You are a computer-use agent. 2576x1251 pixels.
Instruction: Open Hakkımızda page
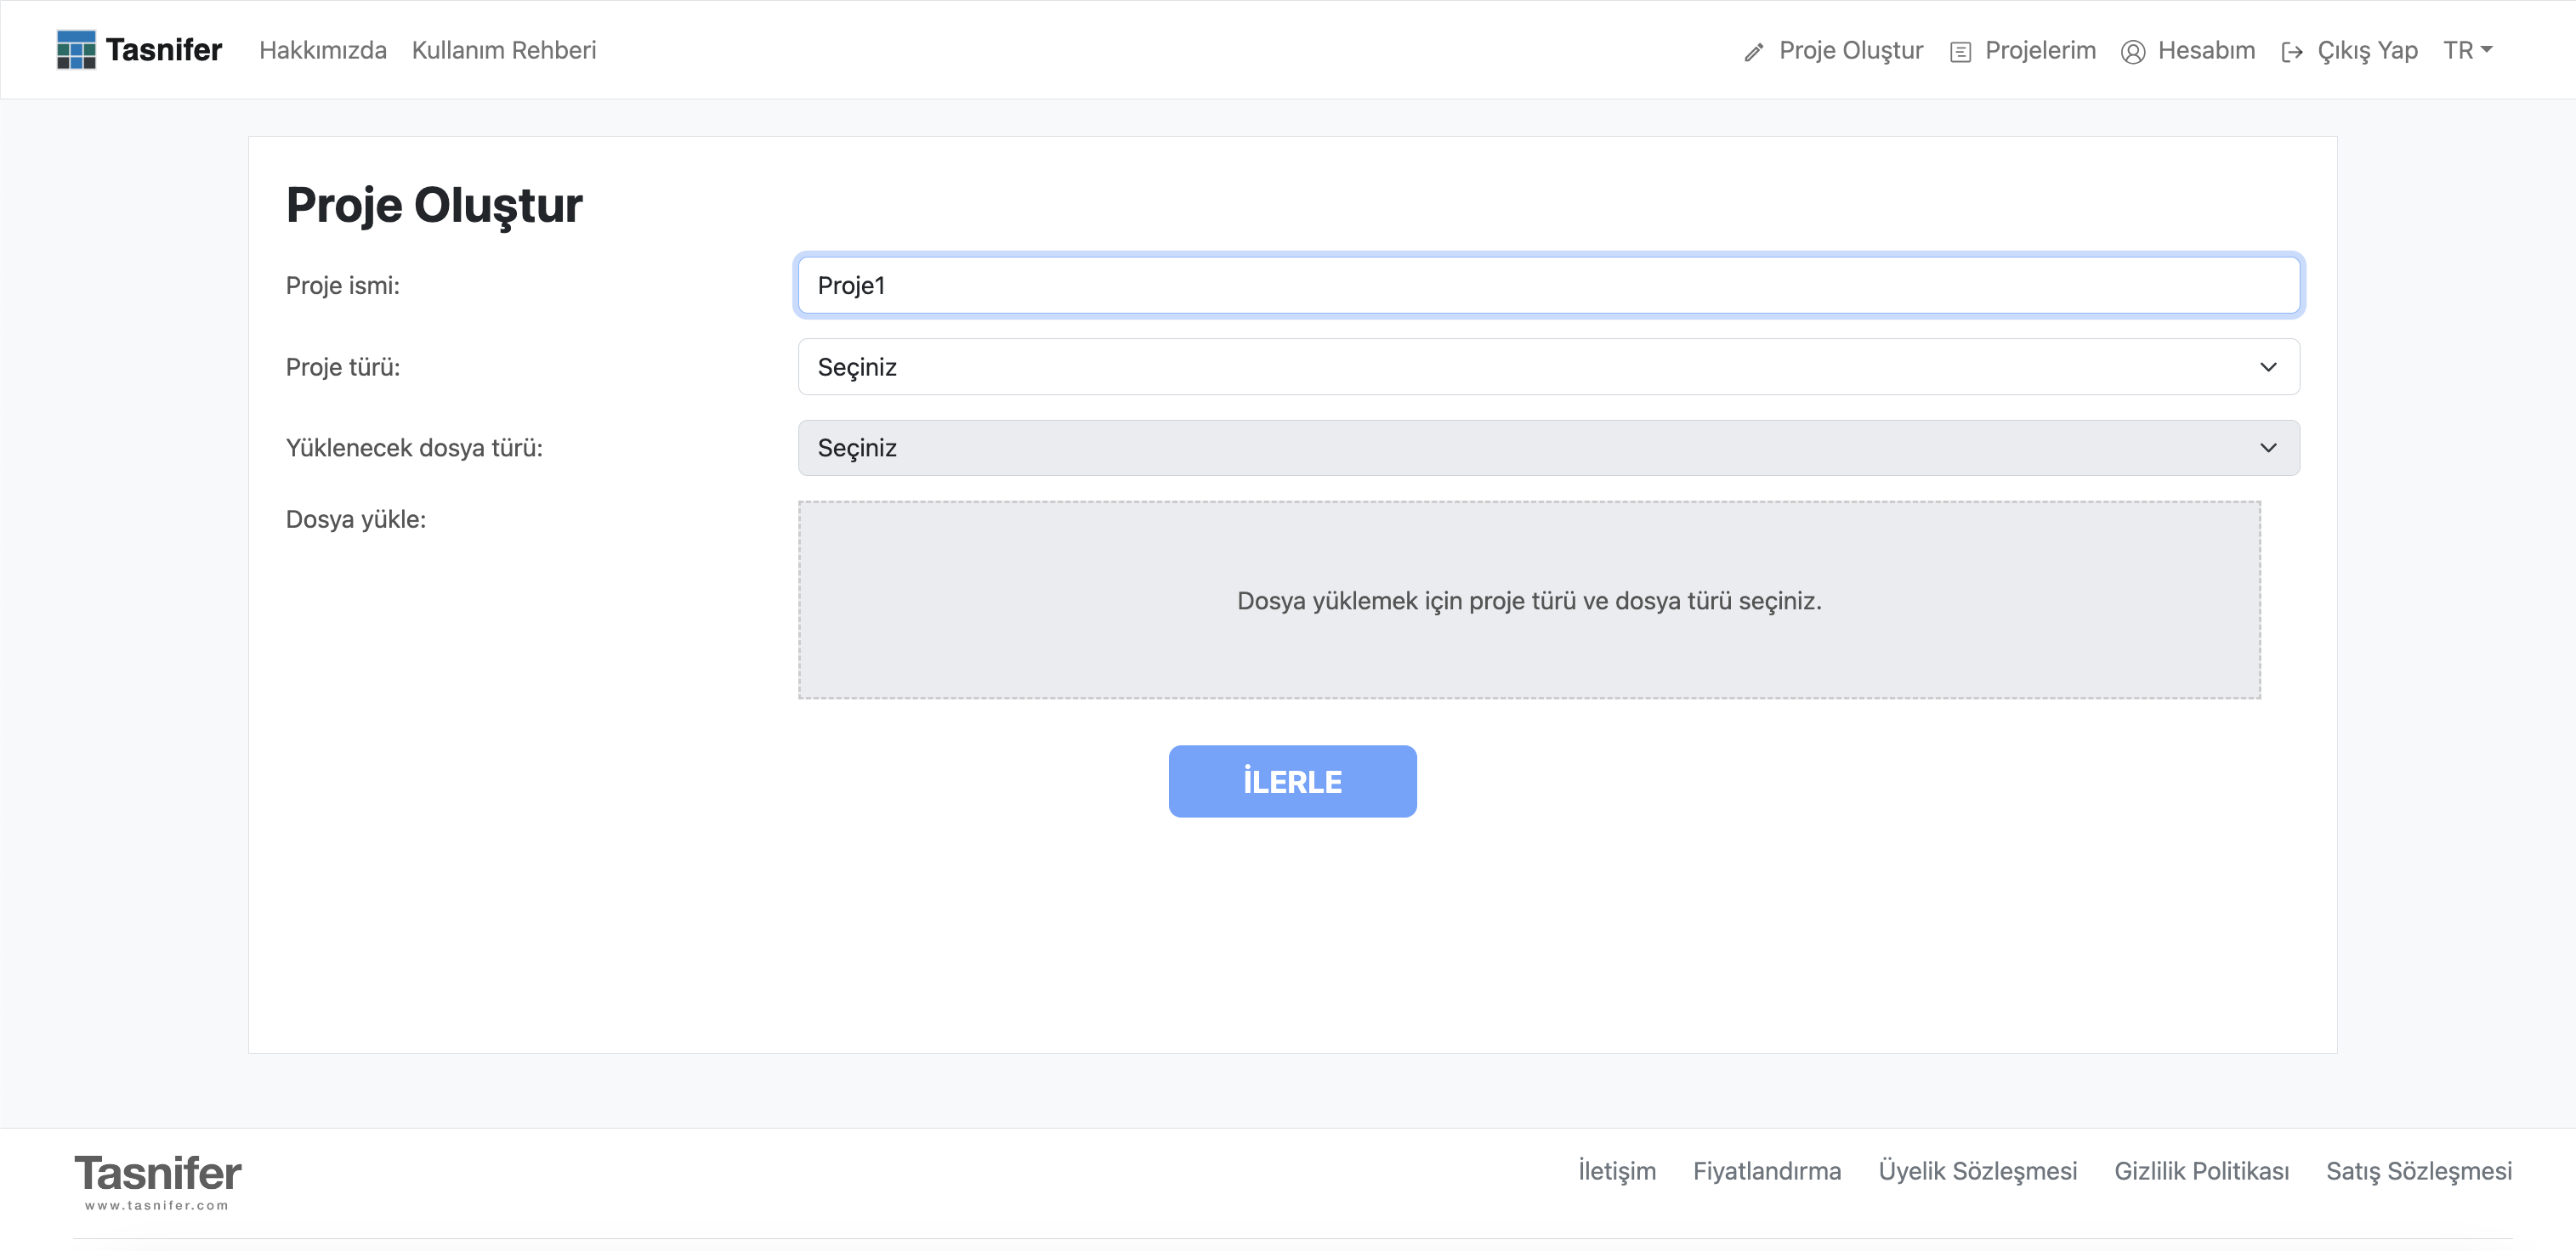(x=323, y=50)
